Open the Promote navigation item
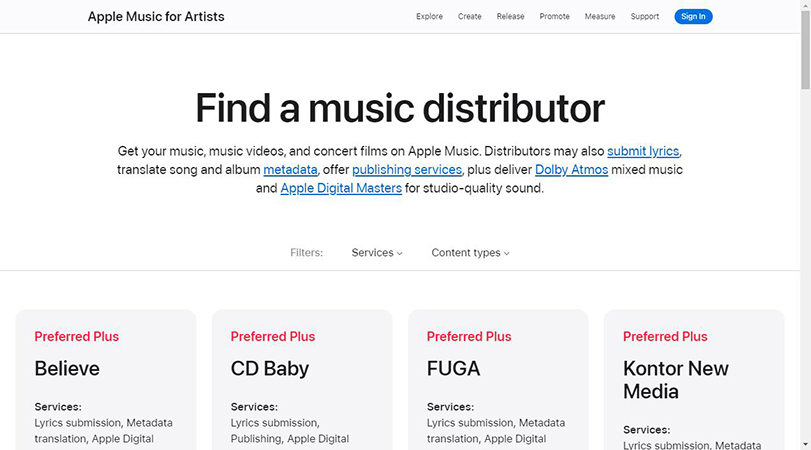This screenshot has width=811, height=450. click(554, 17)
